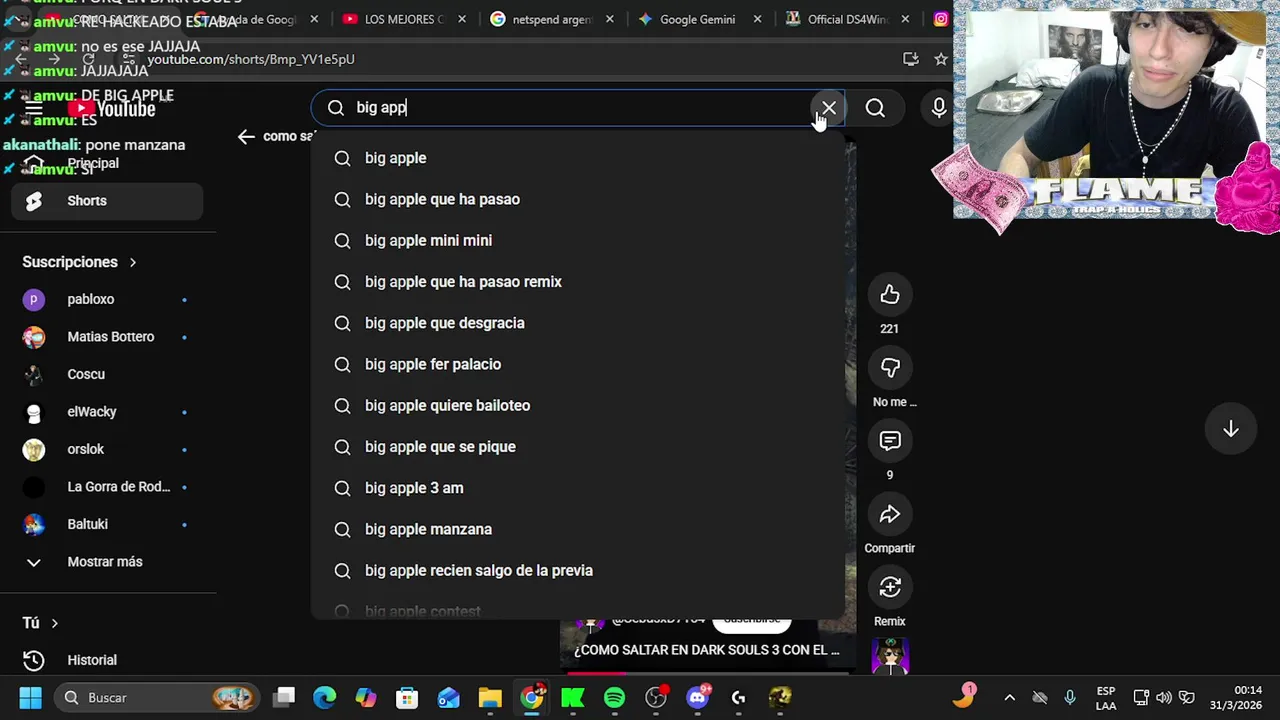Open Kick app from the taskbar
The width and height of the screenshot is (1280, 720).
(573, 698)
